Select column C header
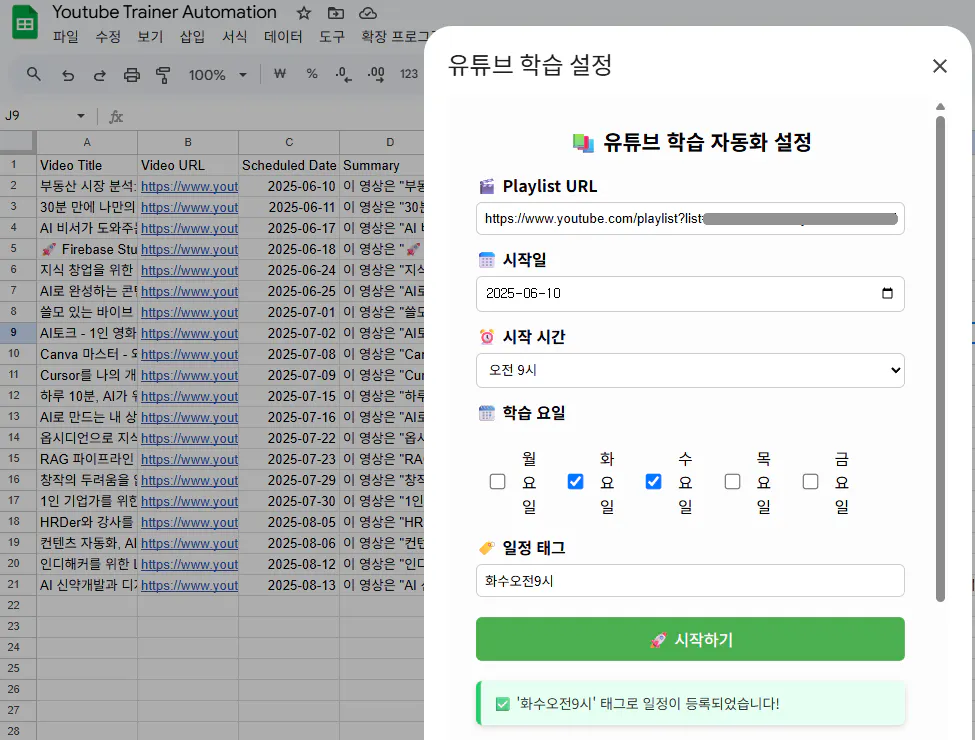This screenshot has height=740, width=975. (x=289, y=142)
